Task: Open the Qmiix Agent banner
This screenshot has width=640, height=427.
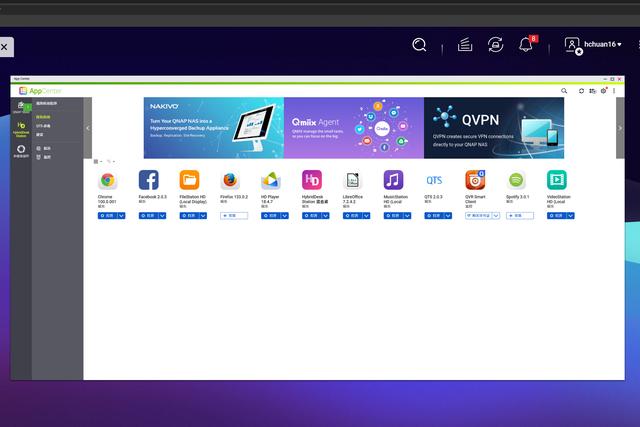Action: click(x=354, y=128)
